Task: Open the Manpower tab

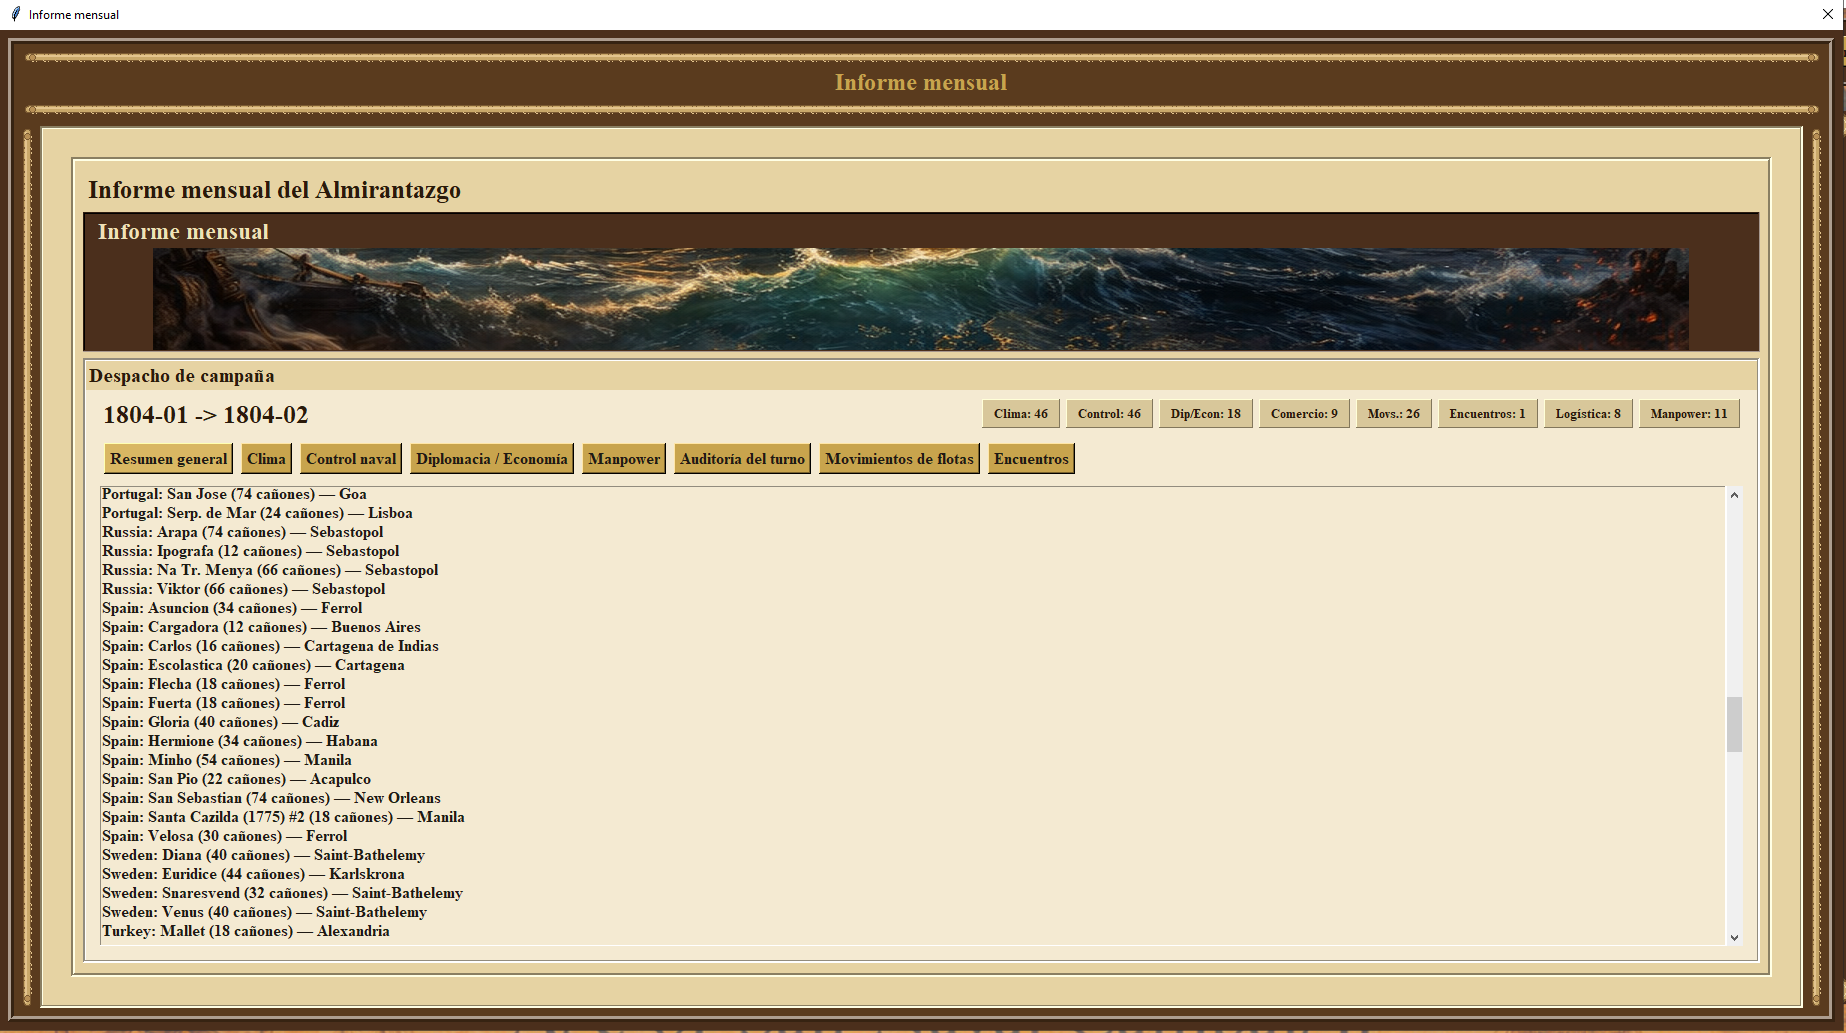Action: pyautogui.click(x=624, y=459)
